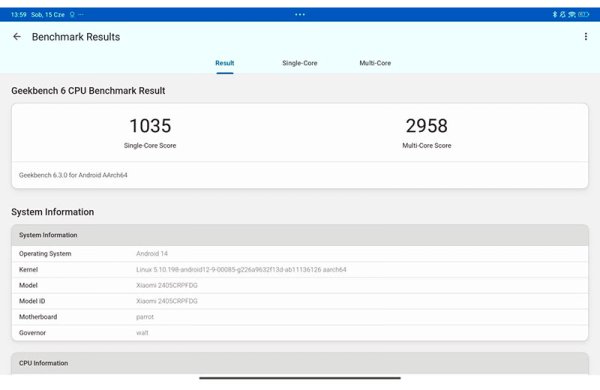Open the three-dot overflow menu
The image size is (600, 390).
click(585, 37)
